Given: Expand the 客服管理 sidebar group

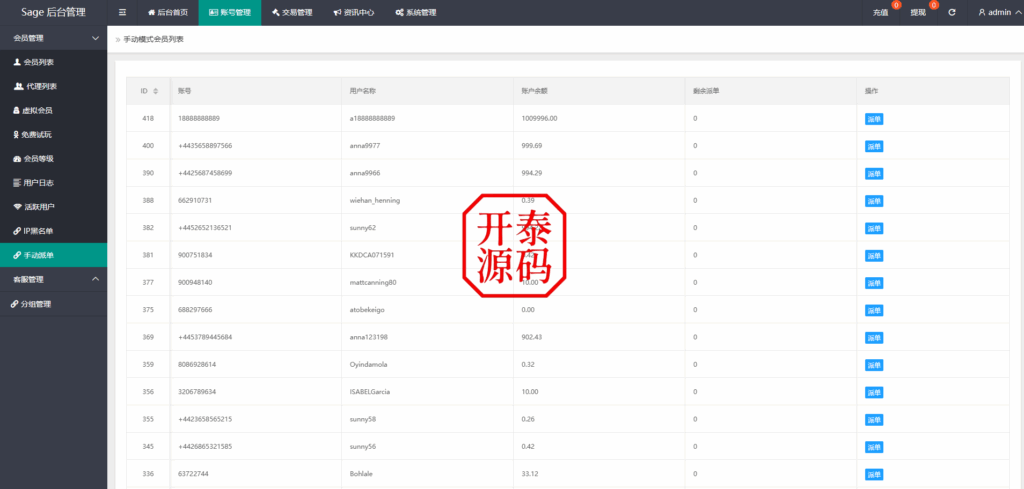Looking at the screenshot, I should (54, 279).
